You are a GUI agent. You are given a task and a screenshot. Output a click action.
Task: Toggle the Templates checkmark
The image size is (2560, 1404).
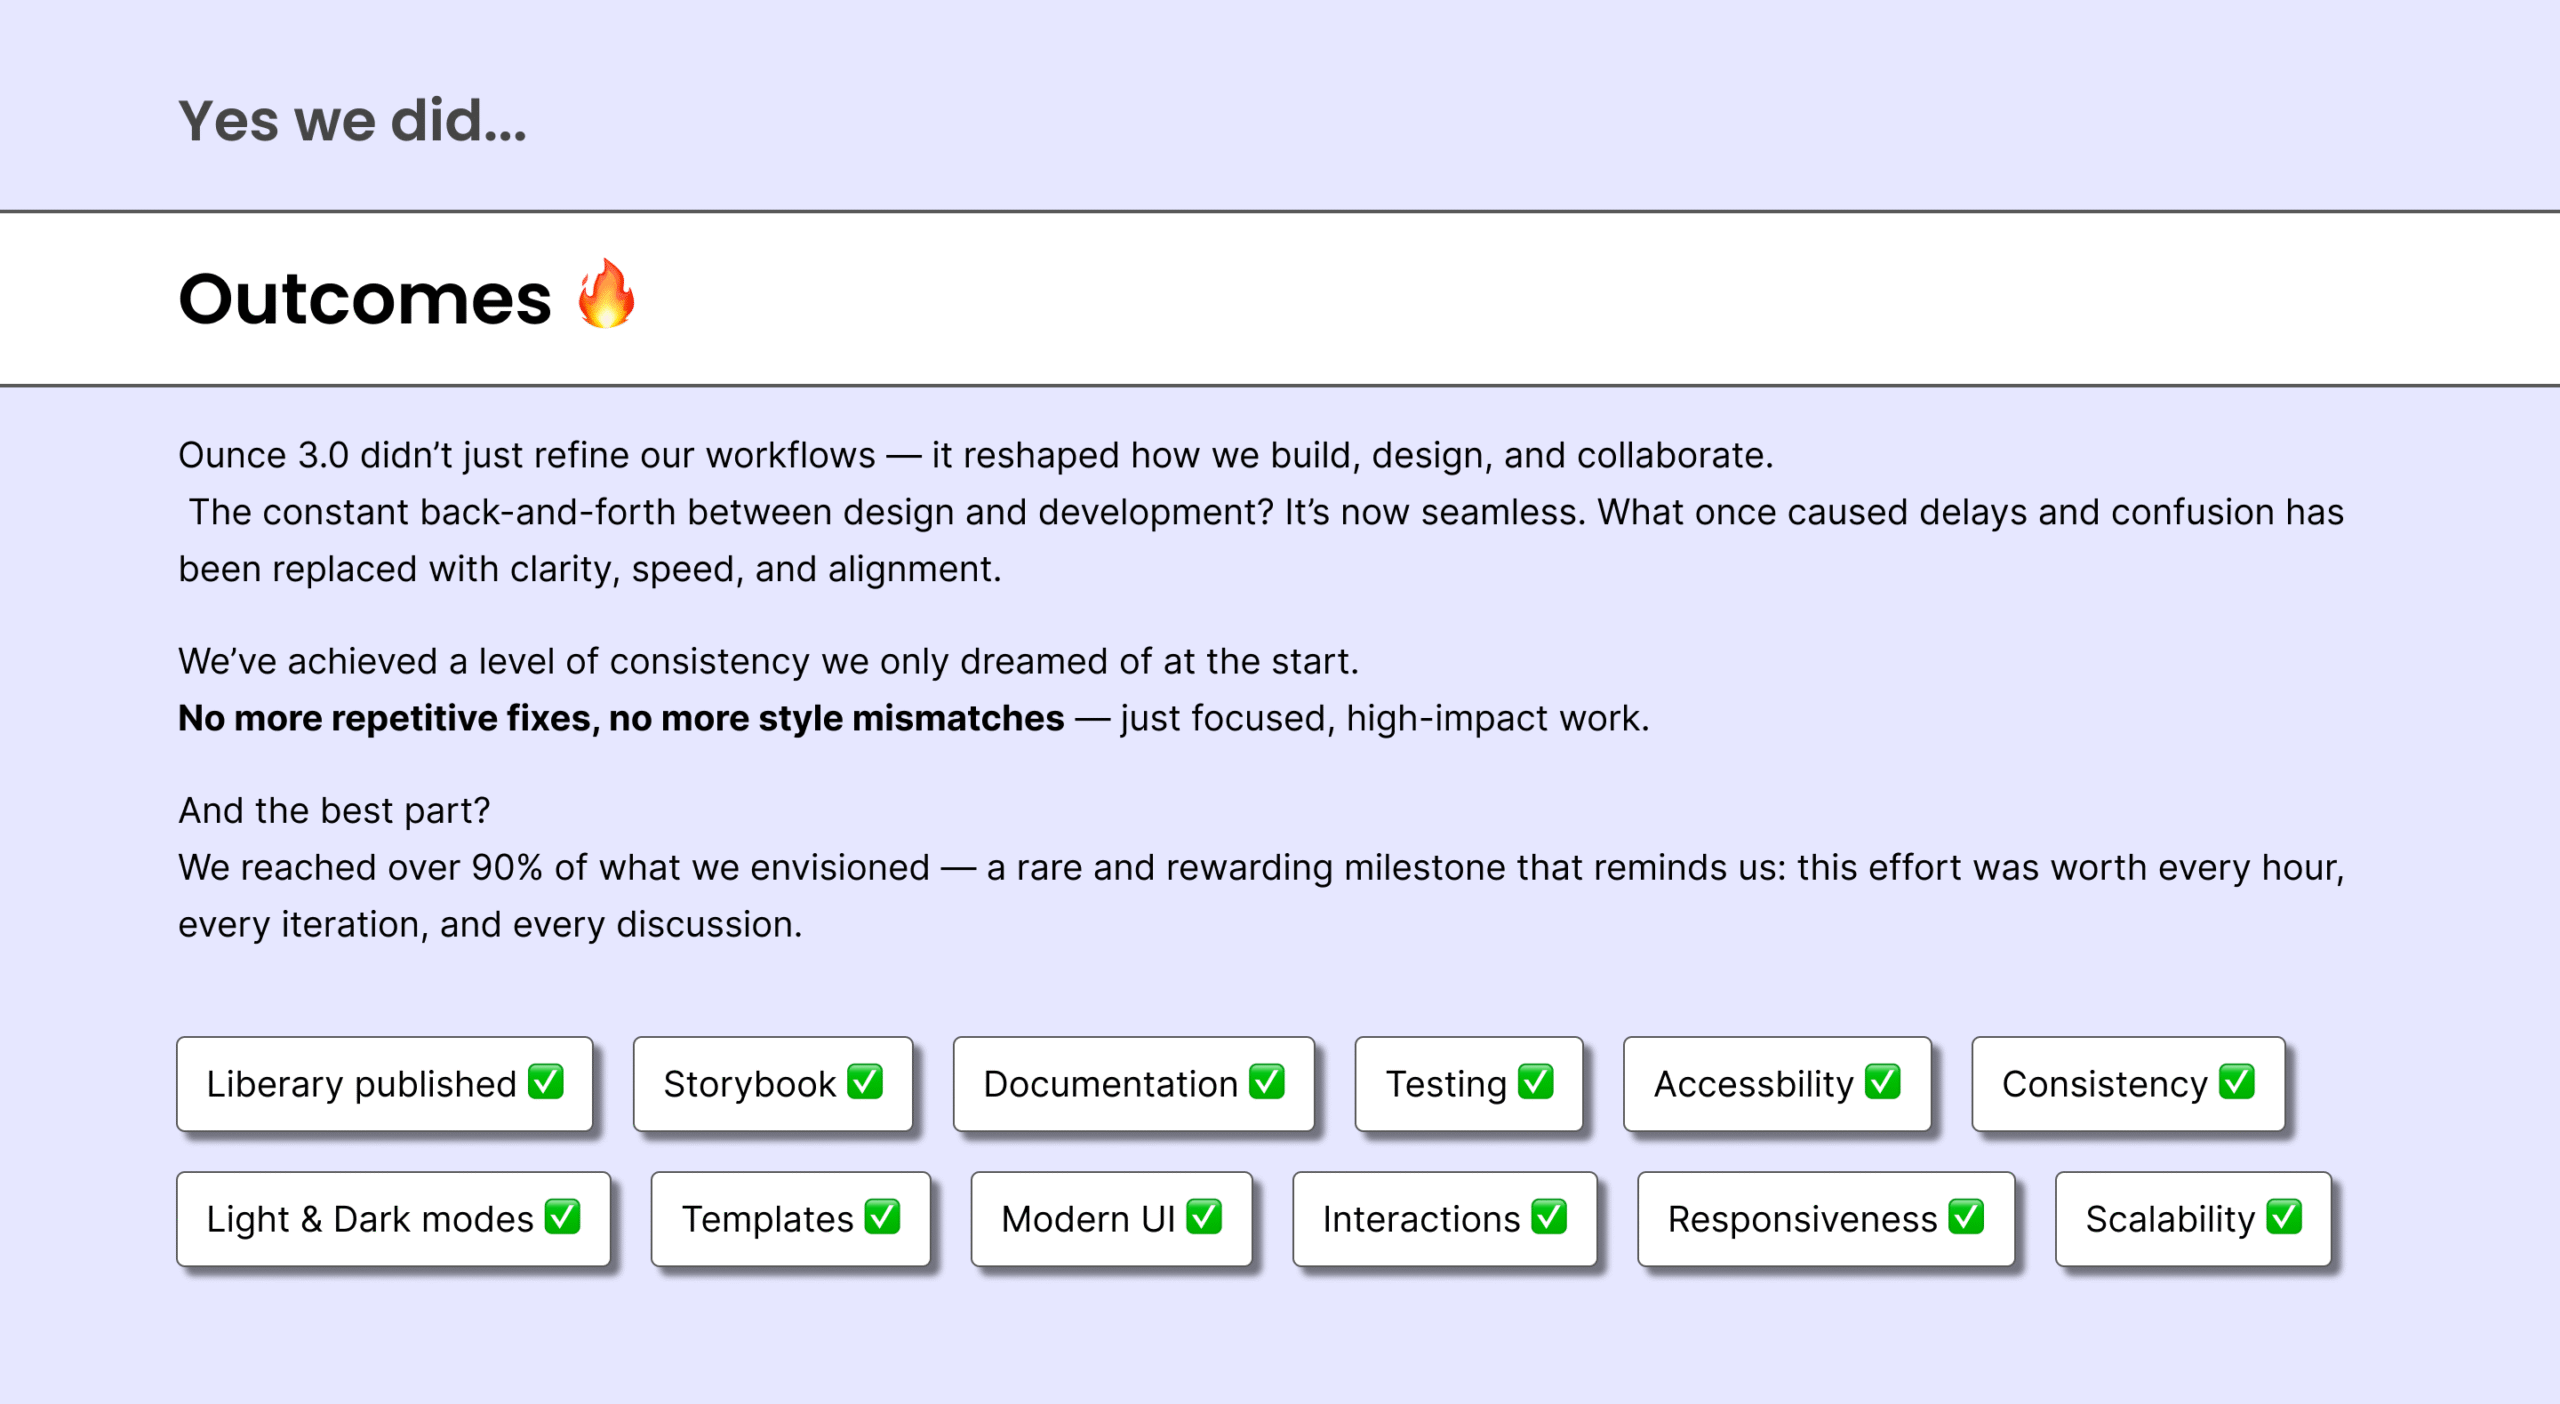[883, 1217]
